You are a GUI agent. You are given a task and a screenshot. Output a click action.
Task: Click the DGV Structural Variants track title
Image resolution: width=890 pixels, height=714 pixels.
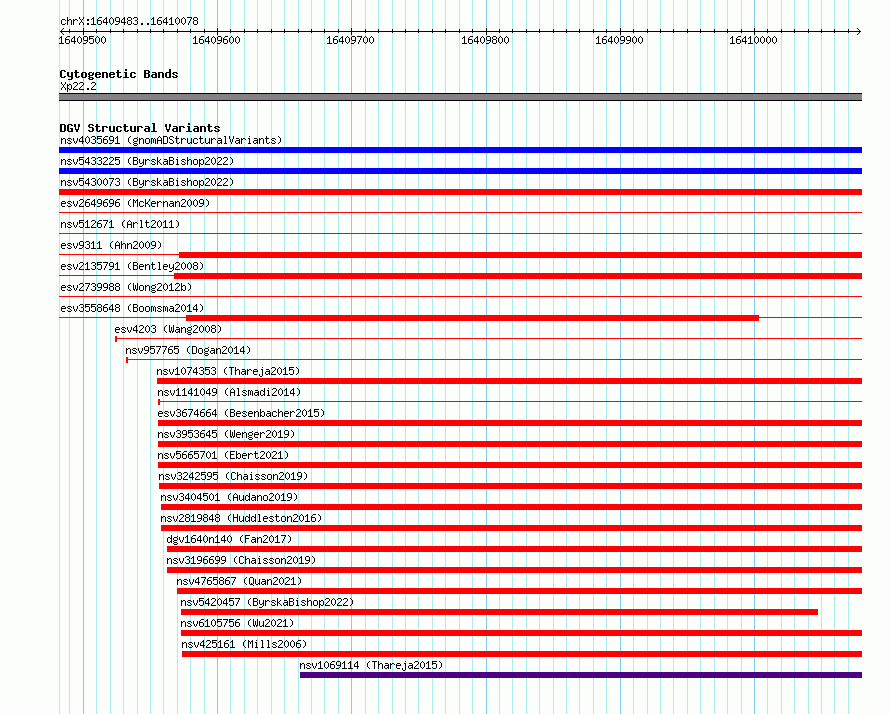(140, 128)
